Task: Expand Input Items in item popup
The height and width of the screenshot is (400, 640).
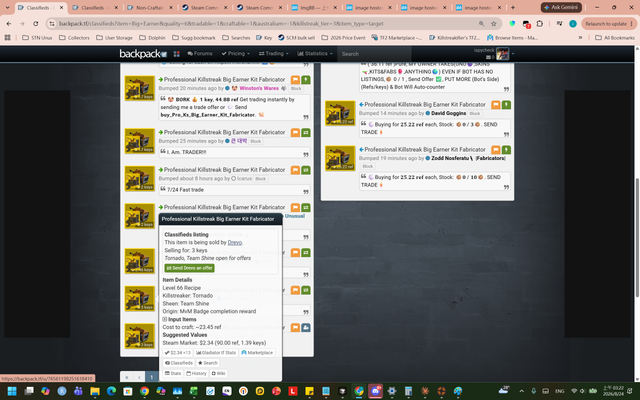Action: click(x=180, y=320)
